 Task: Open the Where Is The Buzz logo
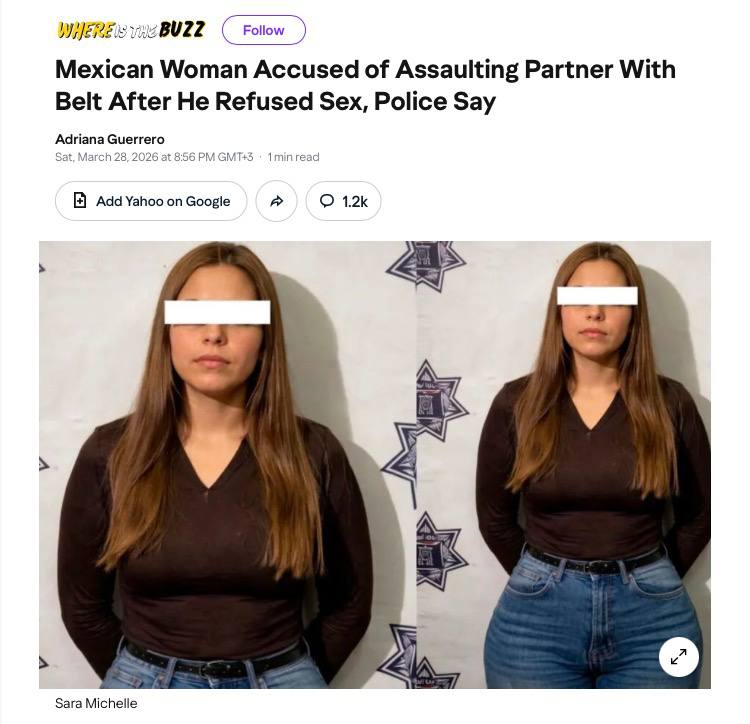[131, 30]
